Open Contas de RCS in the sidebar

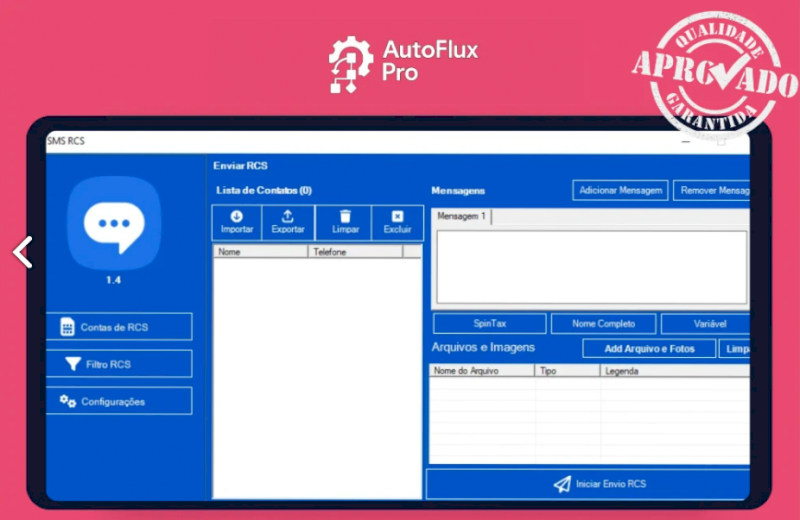click(119, 327)
